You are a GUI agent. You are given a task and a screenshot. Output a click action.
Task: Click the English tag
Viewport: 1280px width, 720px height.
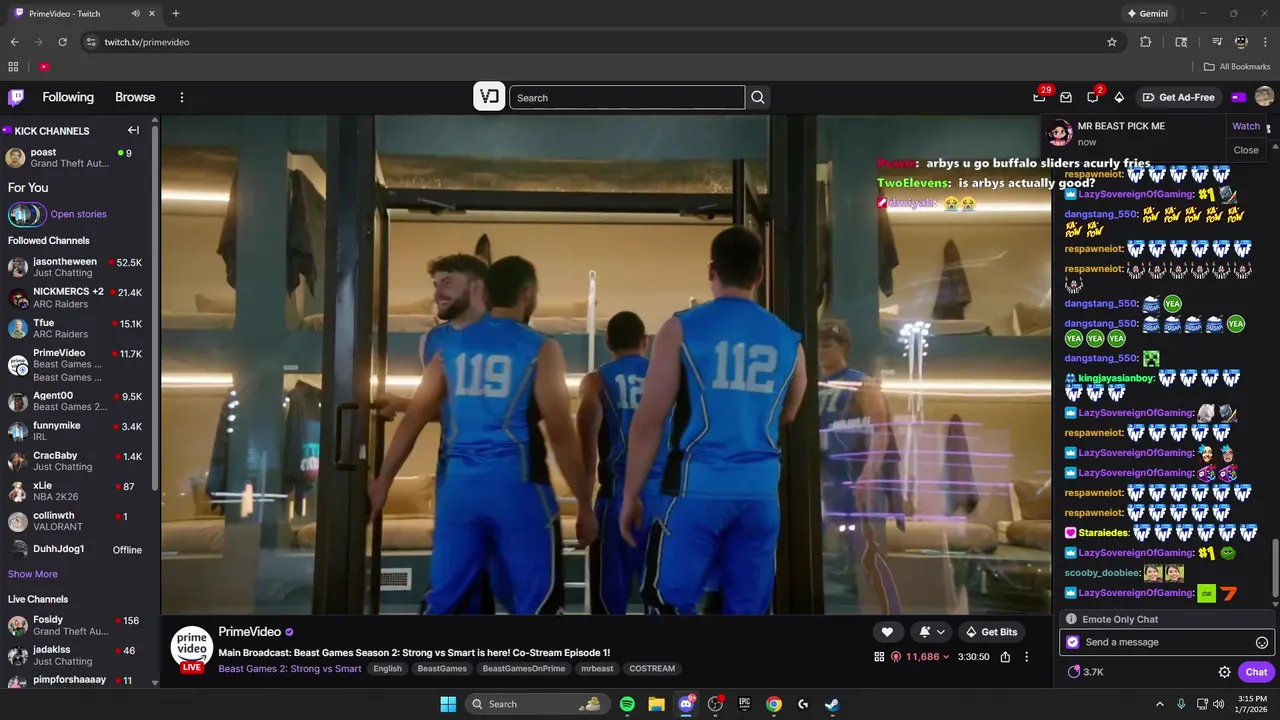pyautogui.click(x=387, y=669)
